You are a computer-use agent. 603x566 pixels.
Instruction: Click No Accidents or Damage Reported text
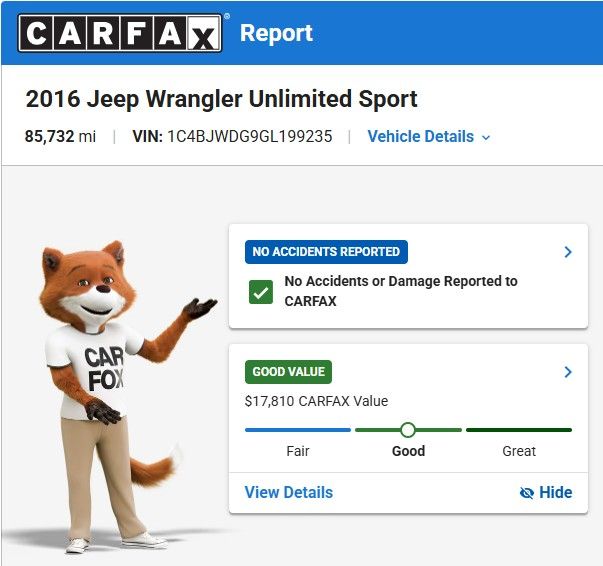coord(401,291)
